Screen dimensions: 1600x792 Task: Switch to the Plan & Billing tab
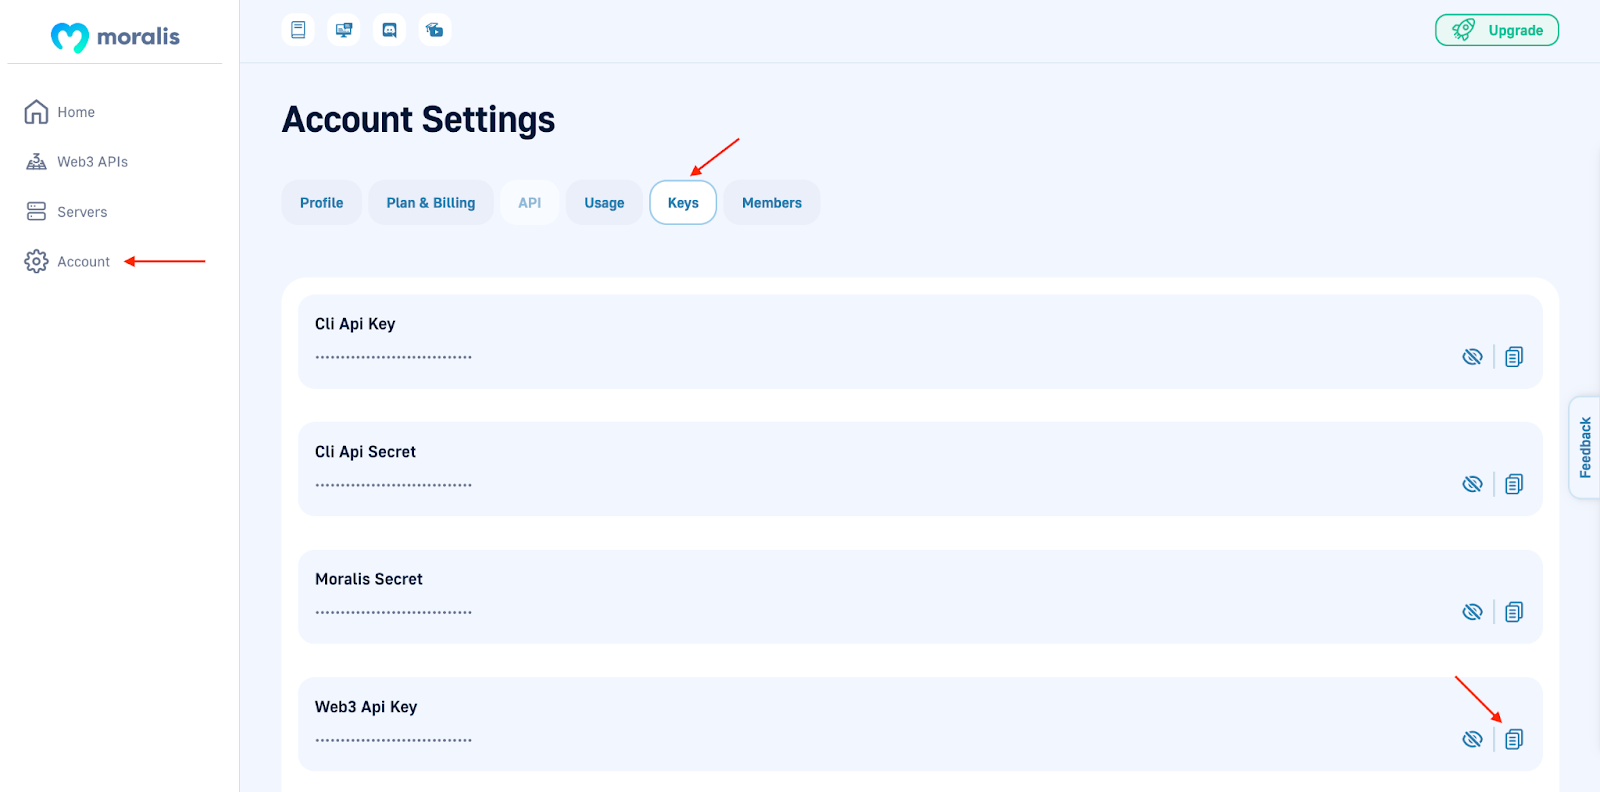pyautogui.click(x=431, y=203)
